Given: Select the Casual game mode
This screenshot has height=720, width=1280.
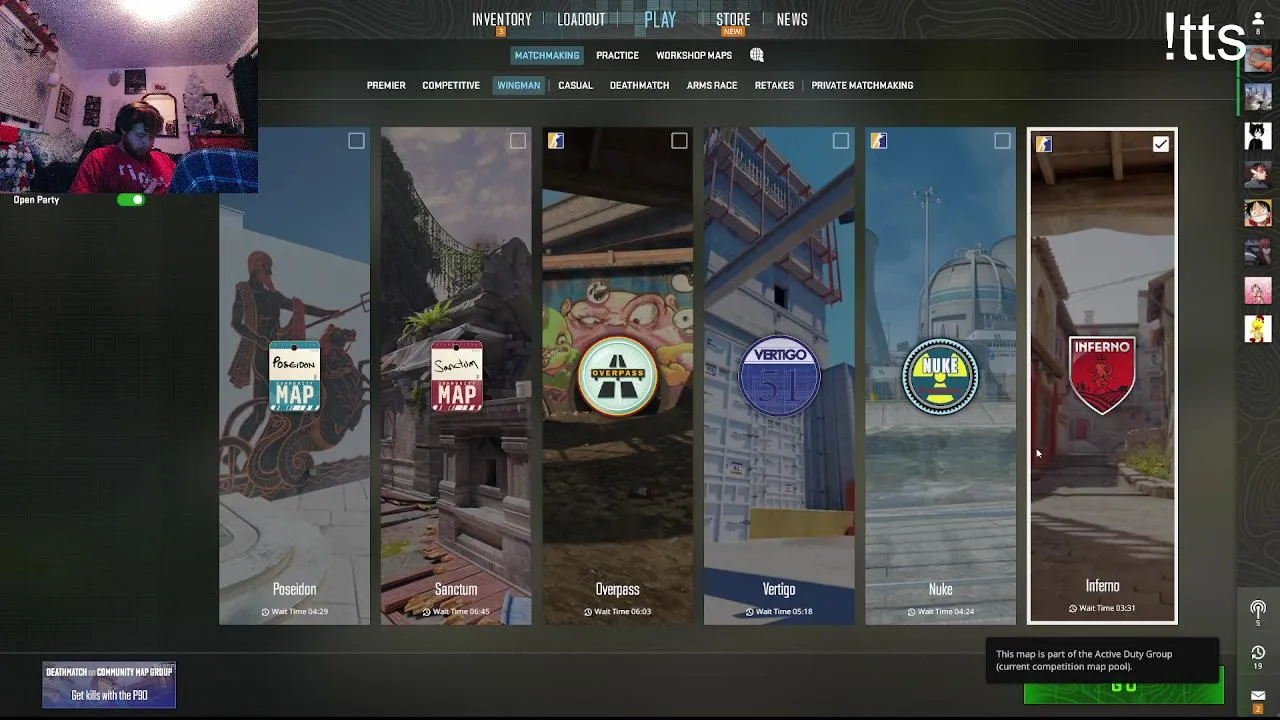Looking at the screenshot, I should tap(575, 85).
